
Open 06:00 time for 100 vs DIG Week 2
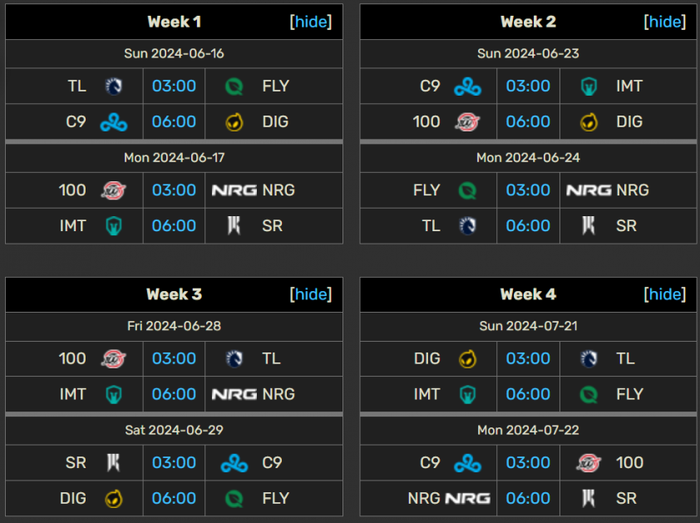[x=528, y=122]
